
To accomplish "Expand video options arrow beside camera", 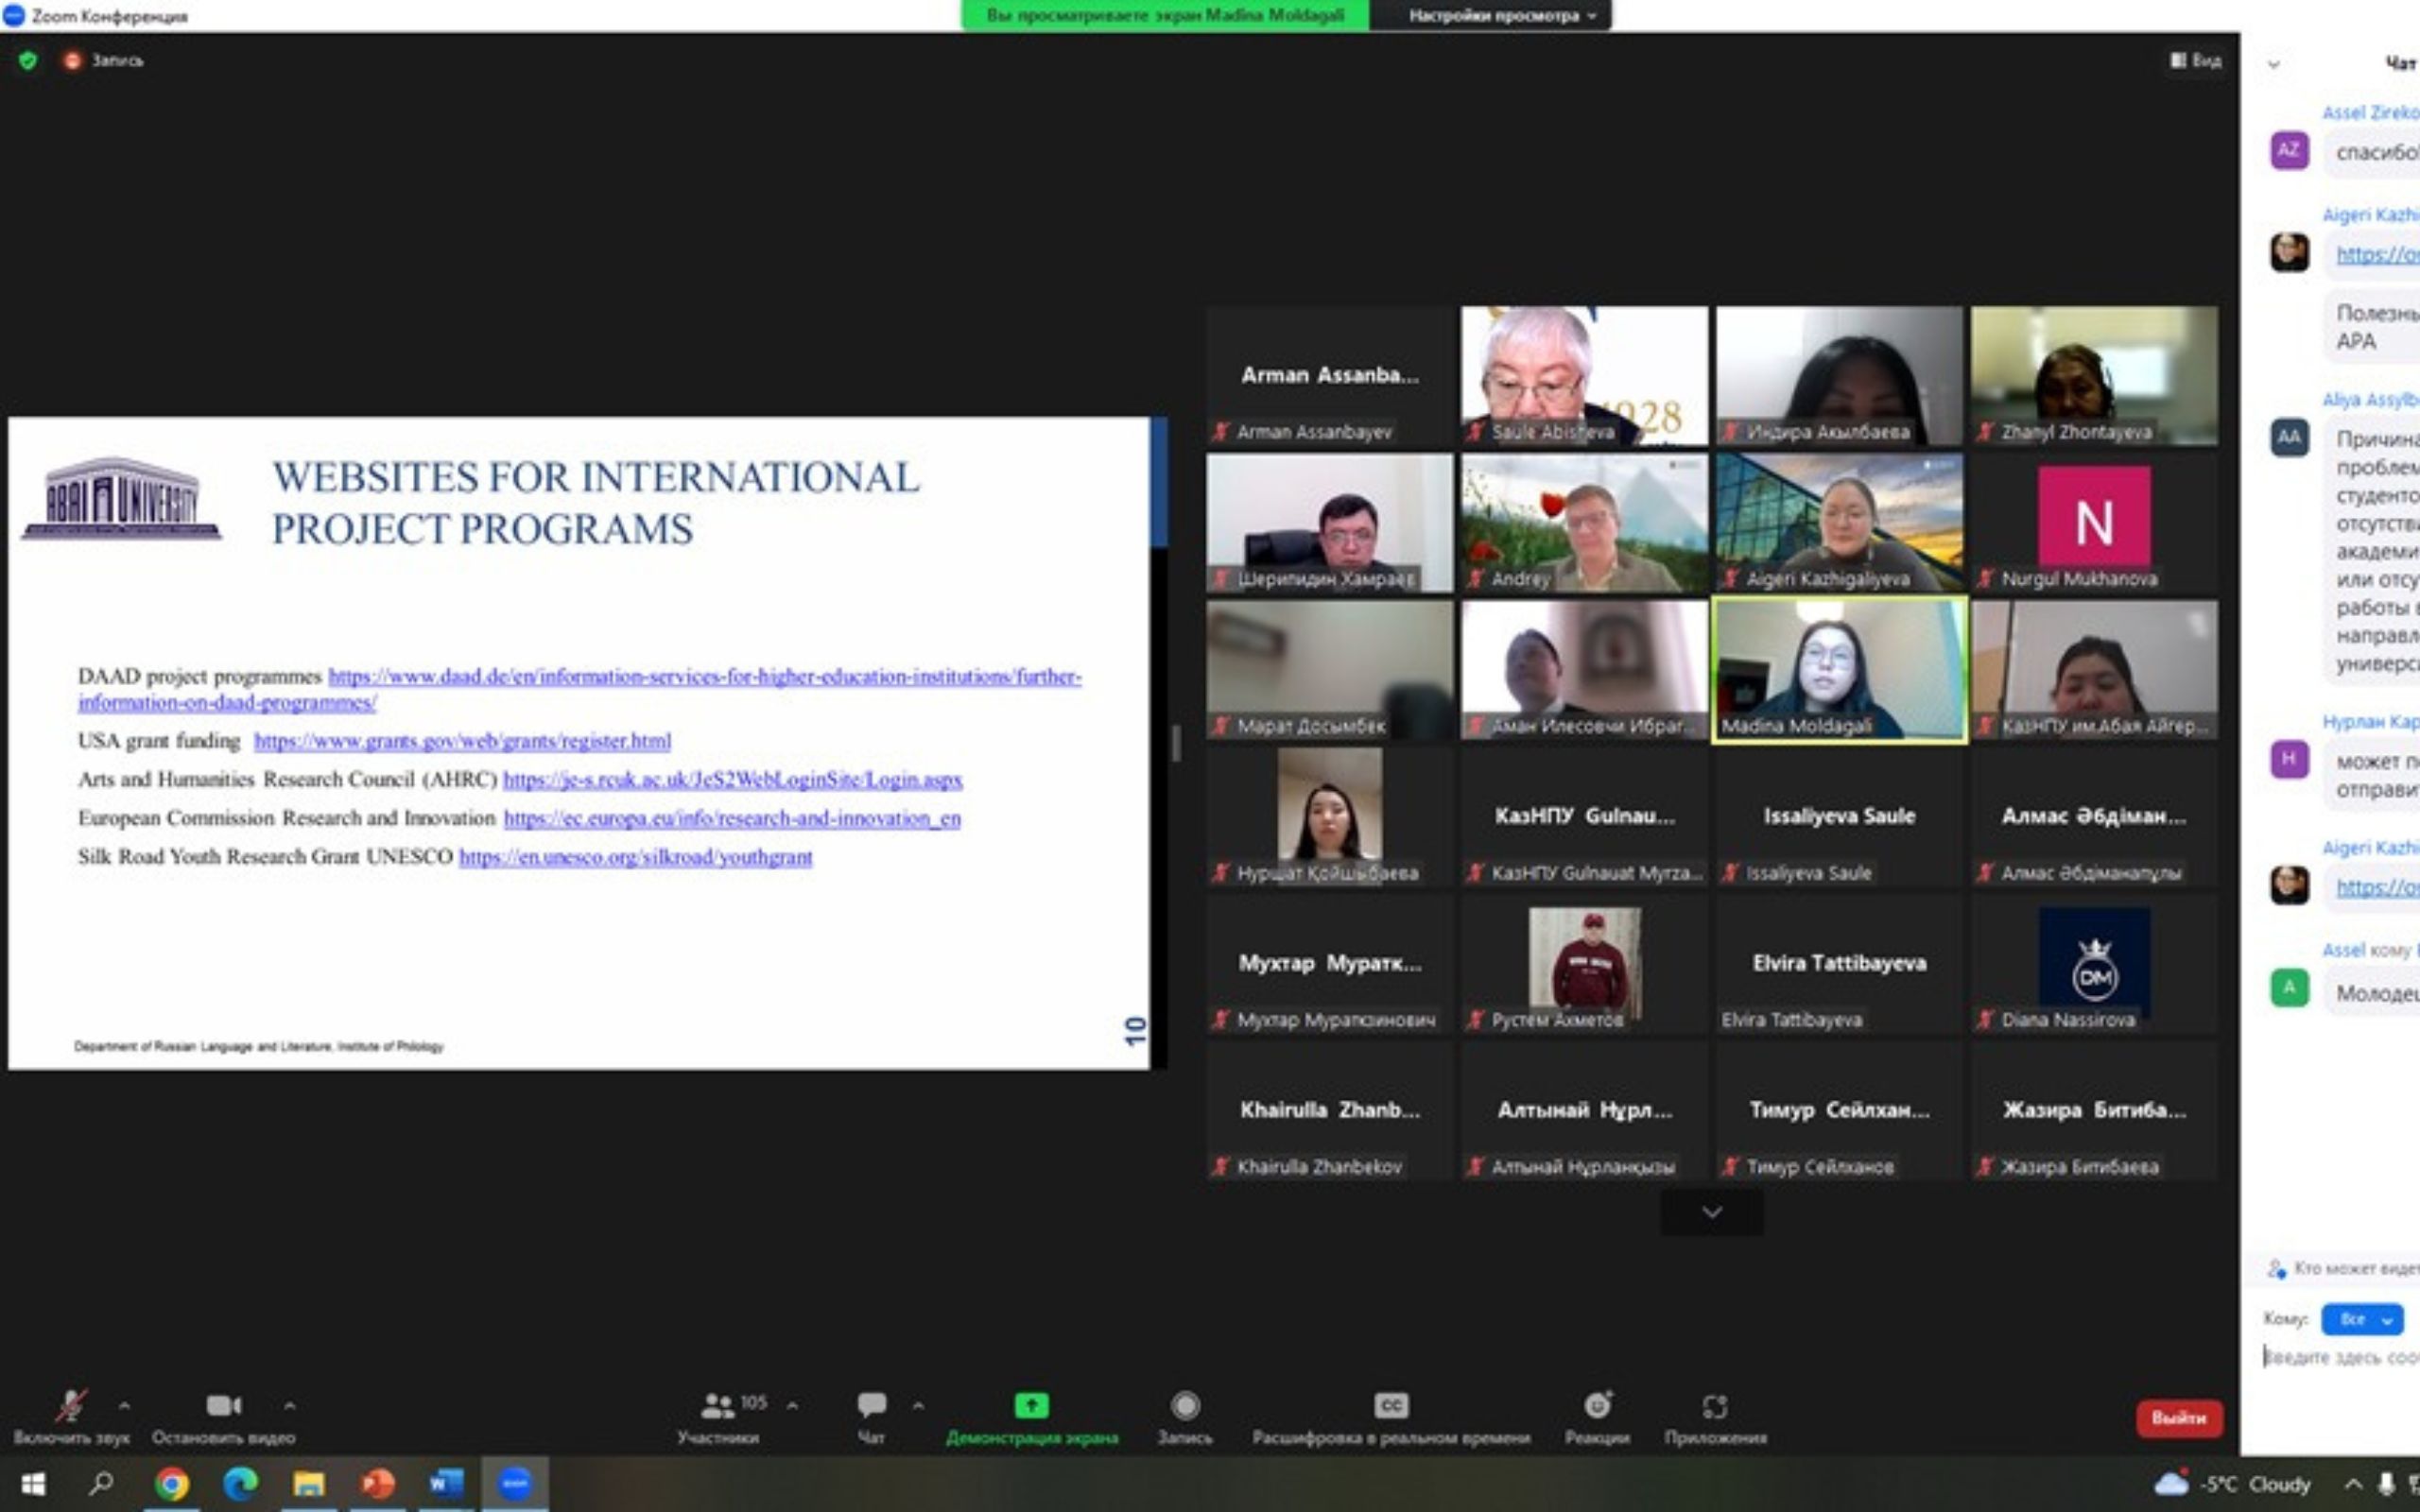I will (289, 1406).
